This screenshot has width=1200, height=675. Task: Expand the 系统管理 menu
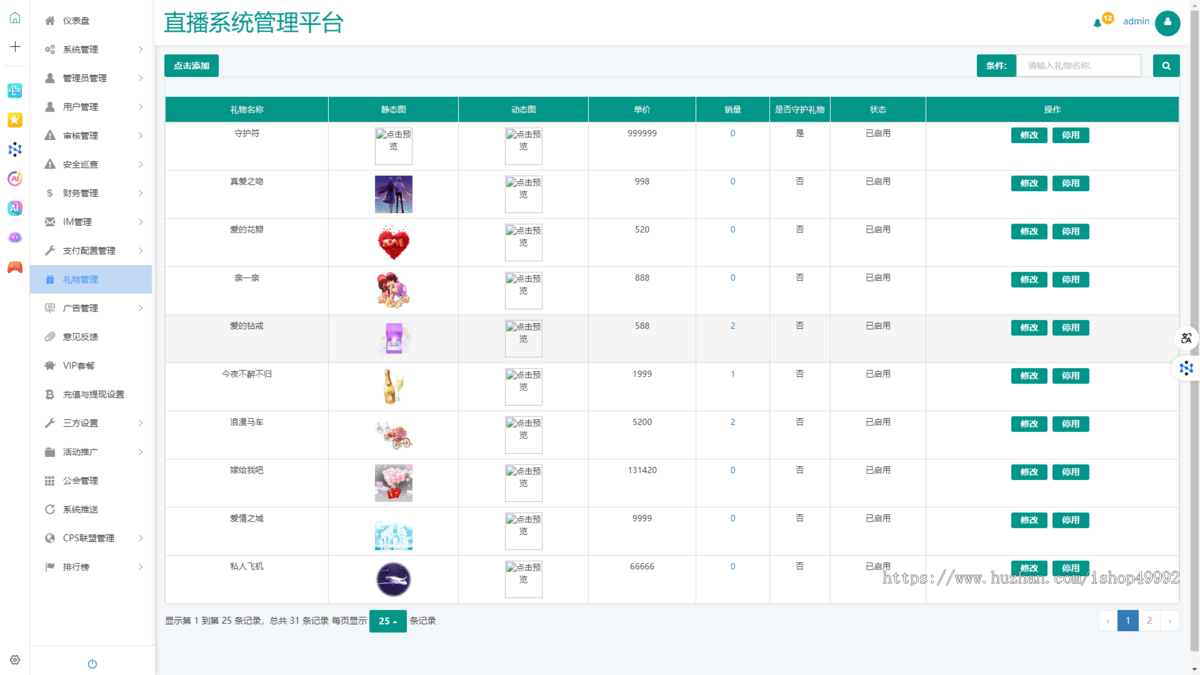pyautogui.click(x=91, y=49)
